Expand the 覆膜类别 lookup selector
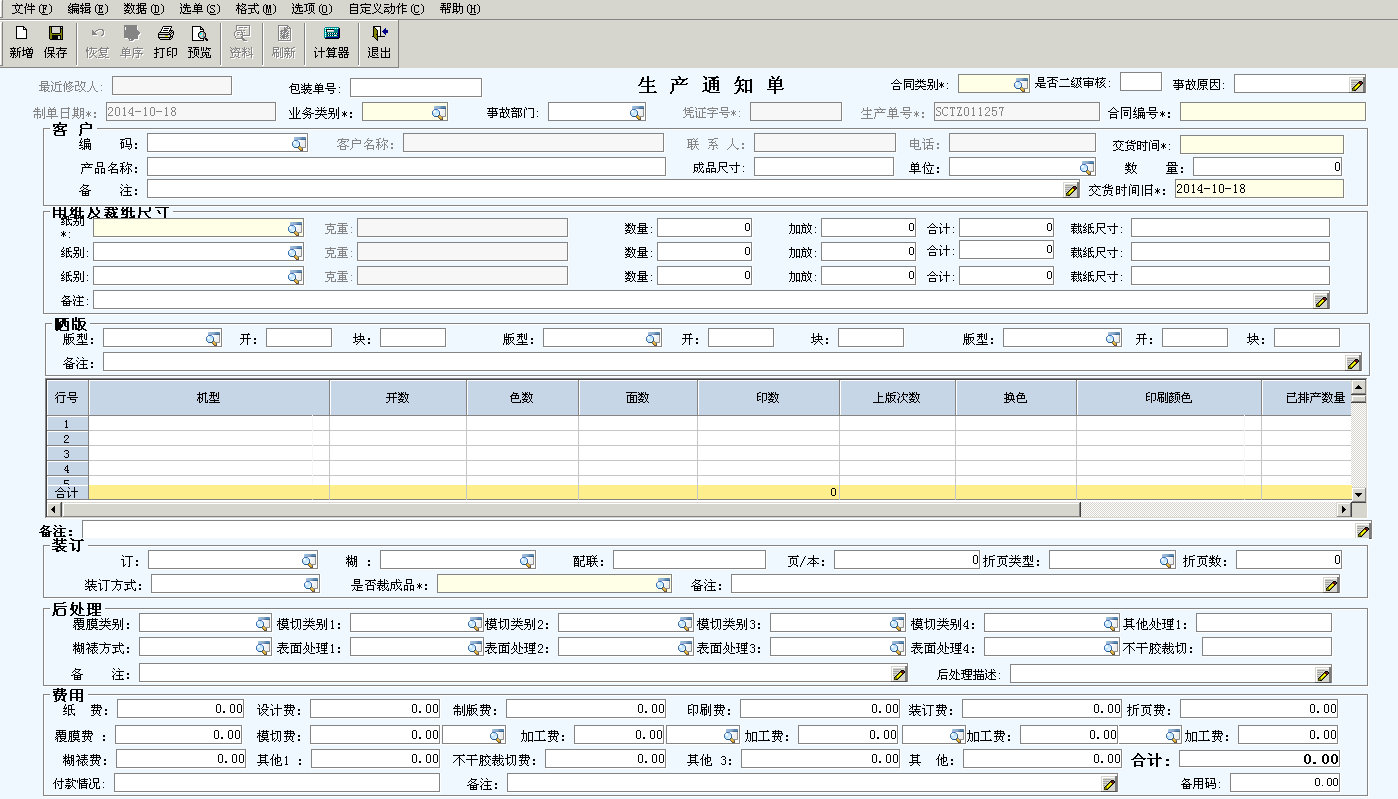 262,624
